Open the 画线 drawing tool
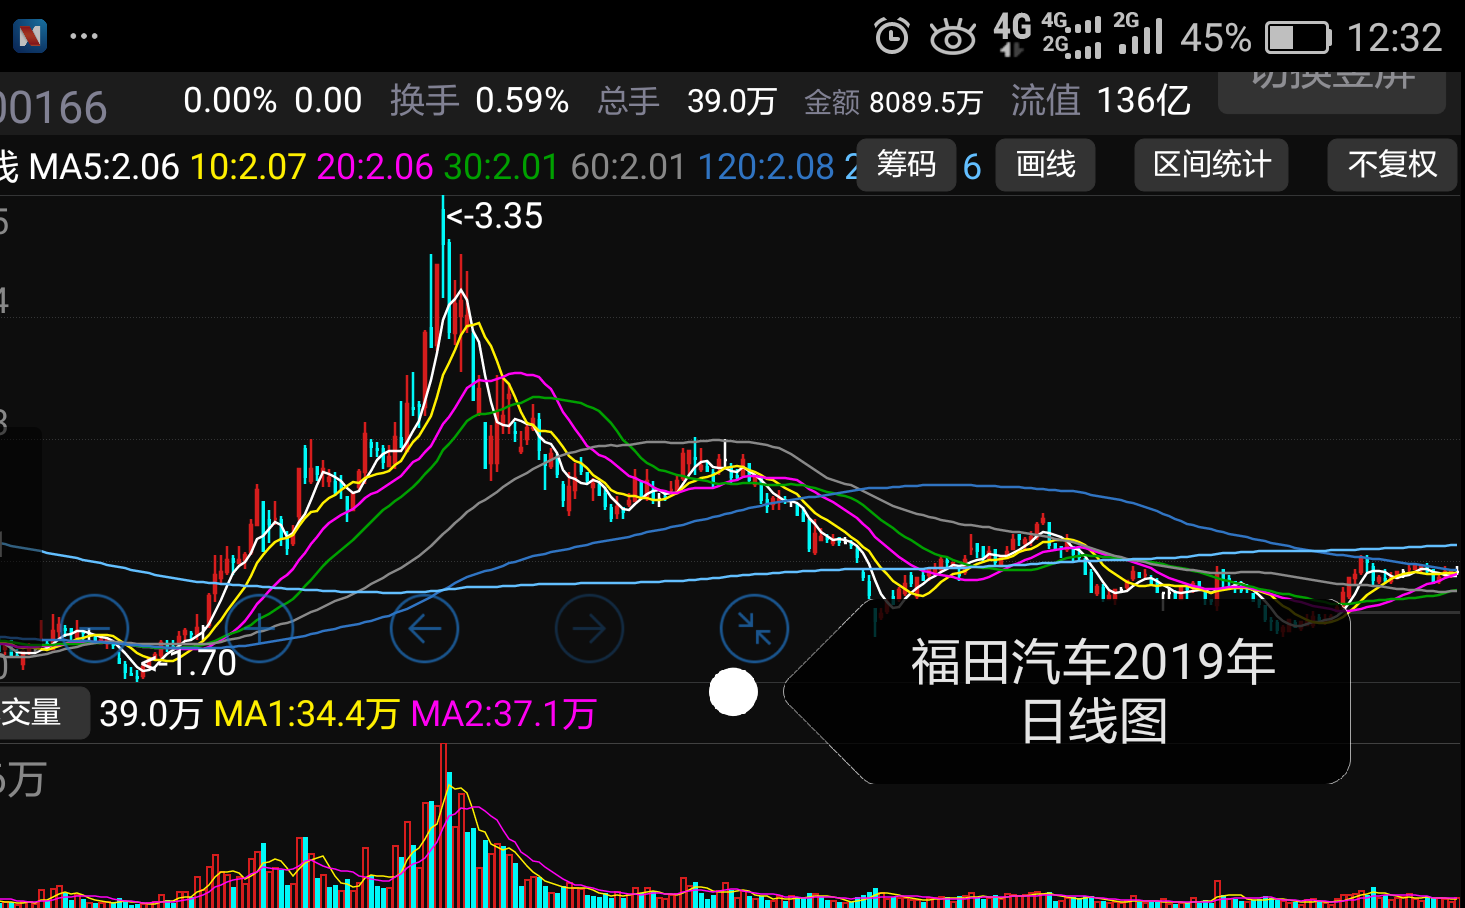The image size is (1465, 908). [x=1046, y=164]
